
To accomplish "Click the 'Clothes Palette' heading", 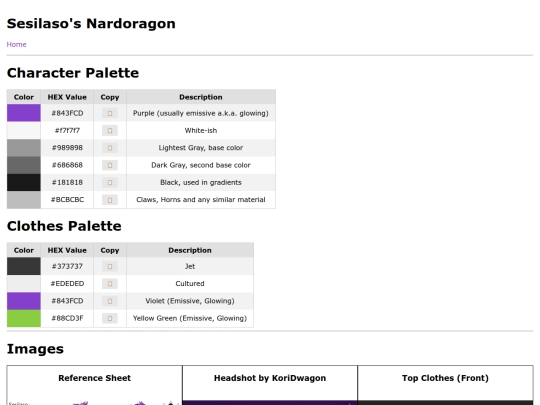I will point(64,226).
